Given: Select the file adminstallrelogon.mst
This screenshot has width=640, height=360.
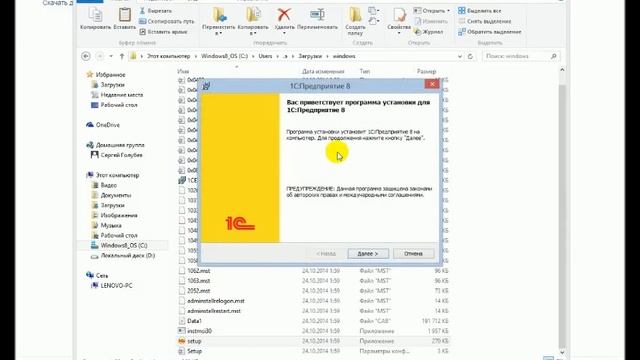Looking at the screenshot, I should coord(313,301).
